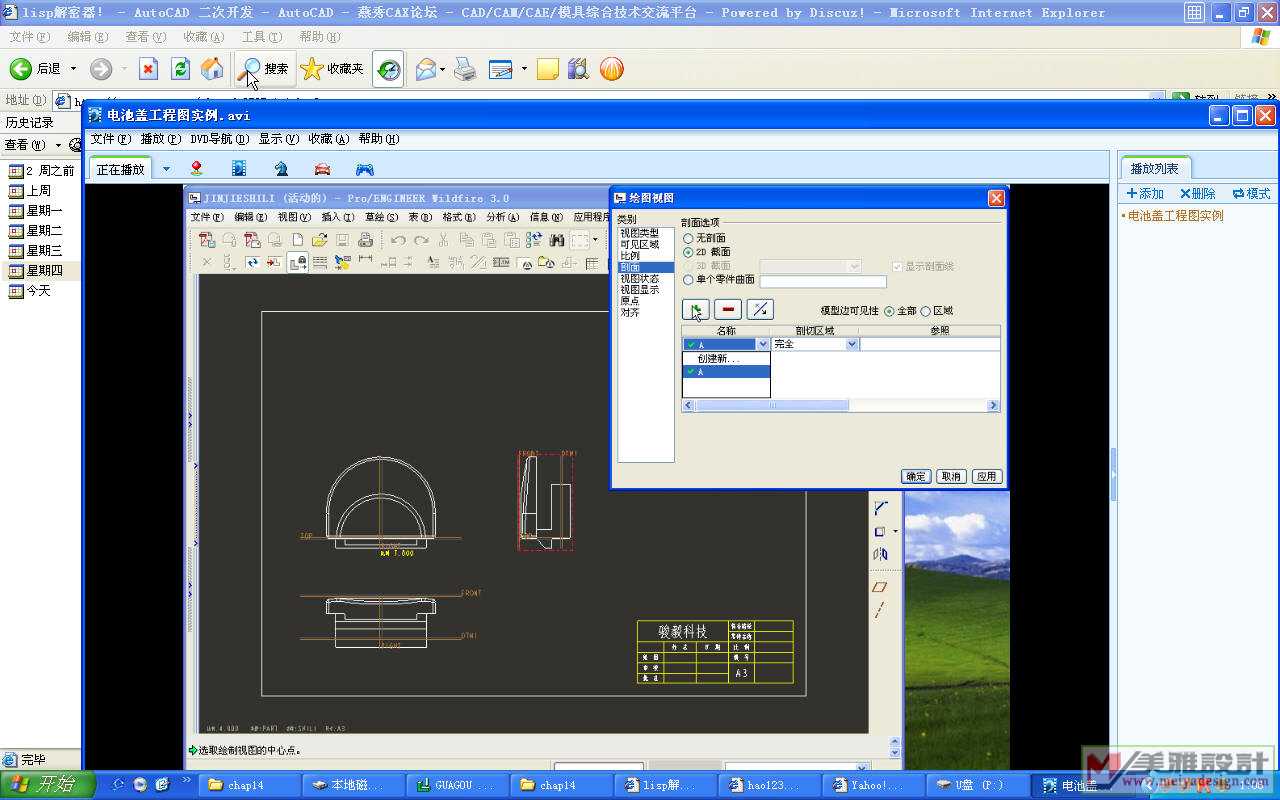Open the 插入 menu in Pro/ENGINEER
The height and width of the screenshot is (800, 1280).
coord(337,217)
